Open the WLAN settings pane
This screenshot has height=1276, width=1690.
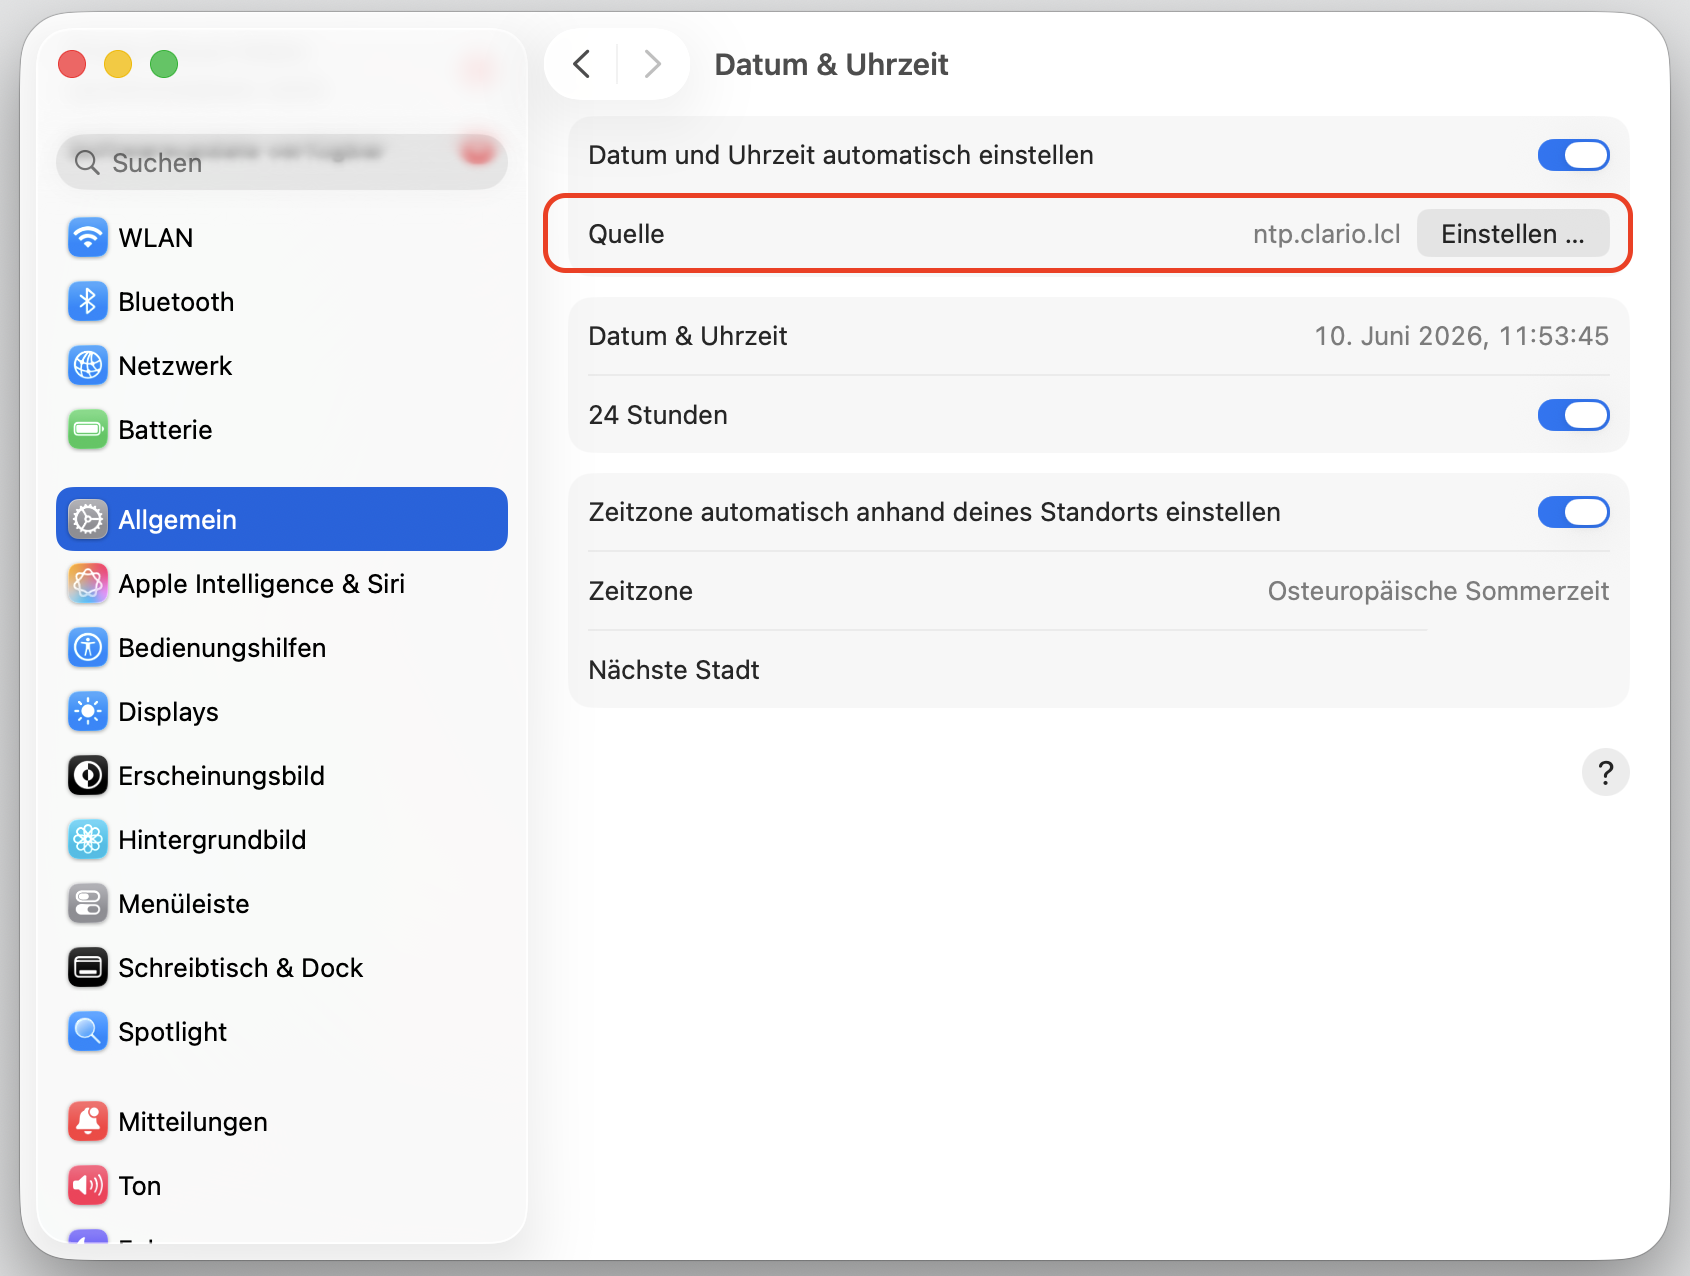[282, 238]
